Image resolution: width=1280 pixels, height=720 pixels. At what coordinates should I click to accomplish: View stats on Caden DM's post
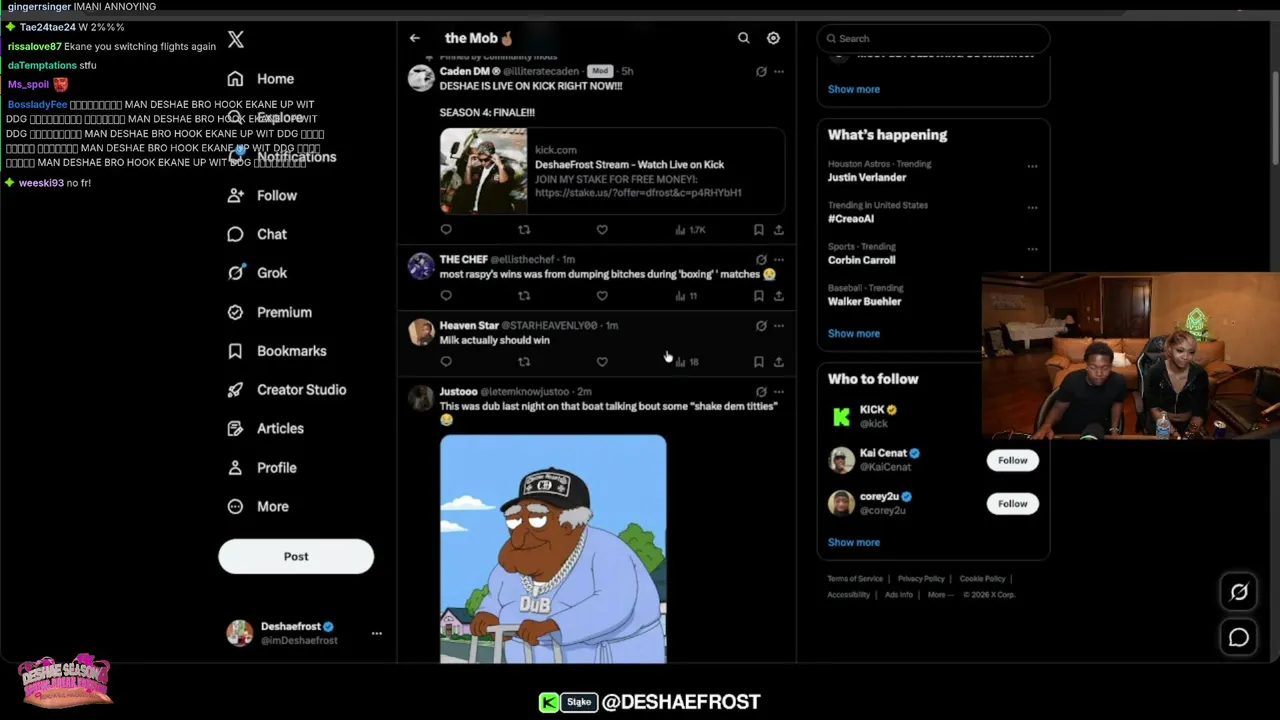coord(690,230)
